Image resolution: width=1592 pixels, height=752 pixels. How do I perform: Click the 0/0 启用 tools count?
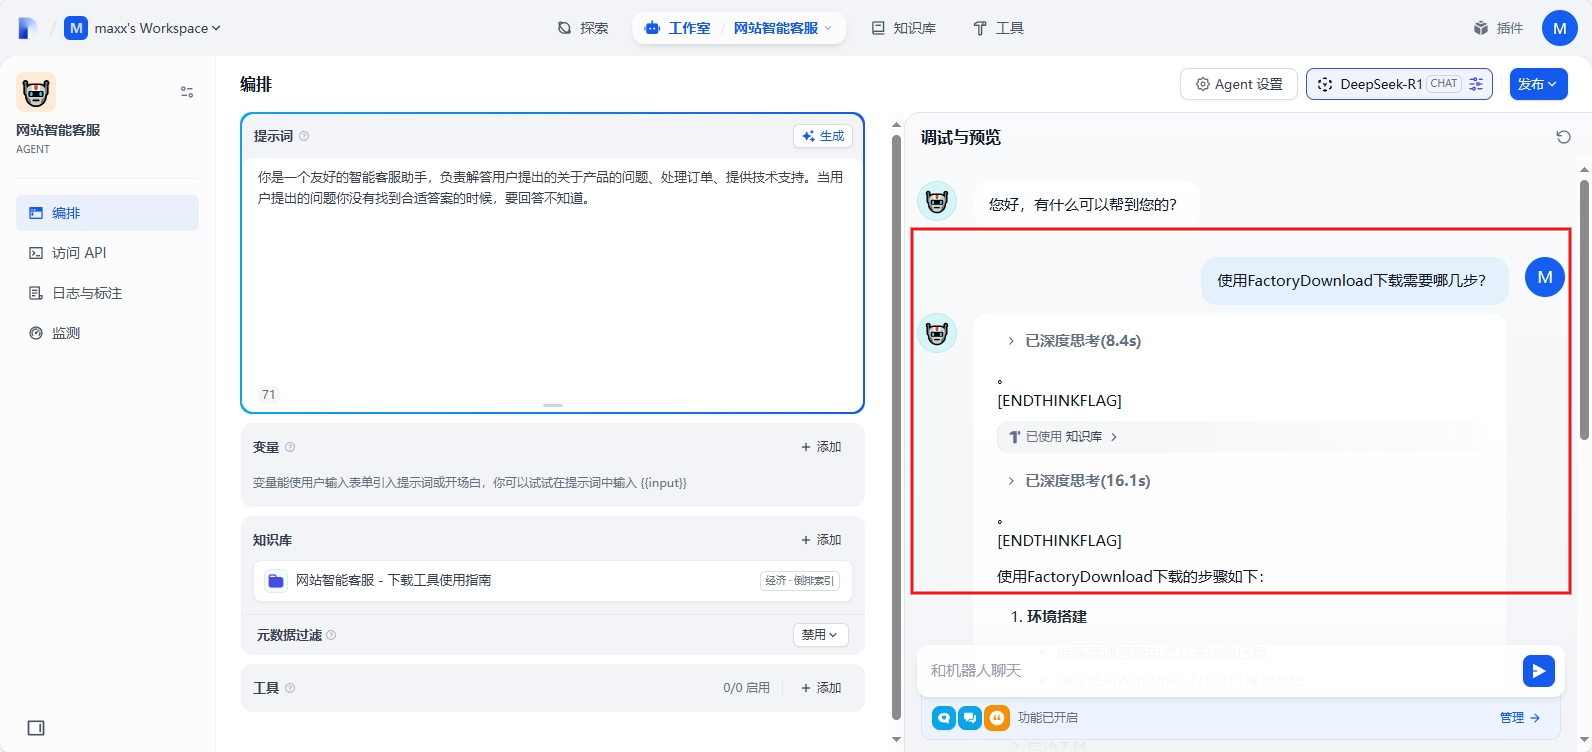(747, 688)
